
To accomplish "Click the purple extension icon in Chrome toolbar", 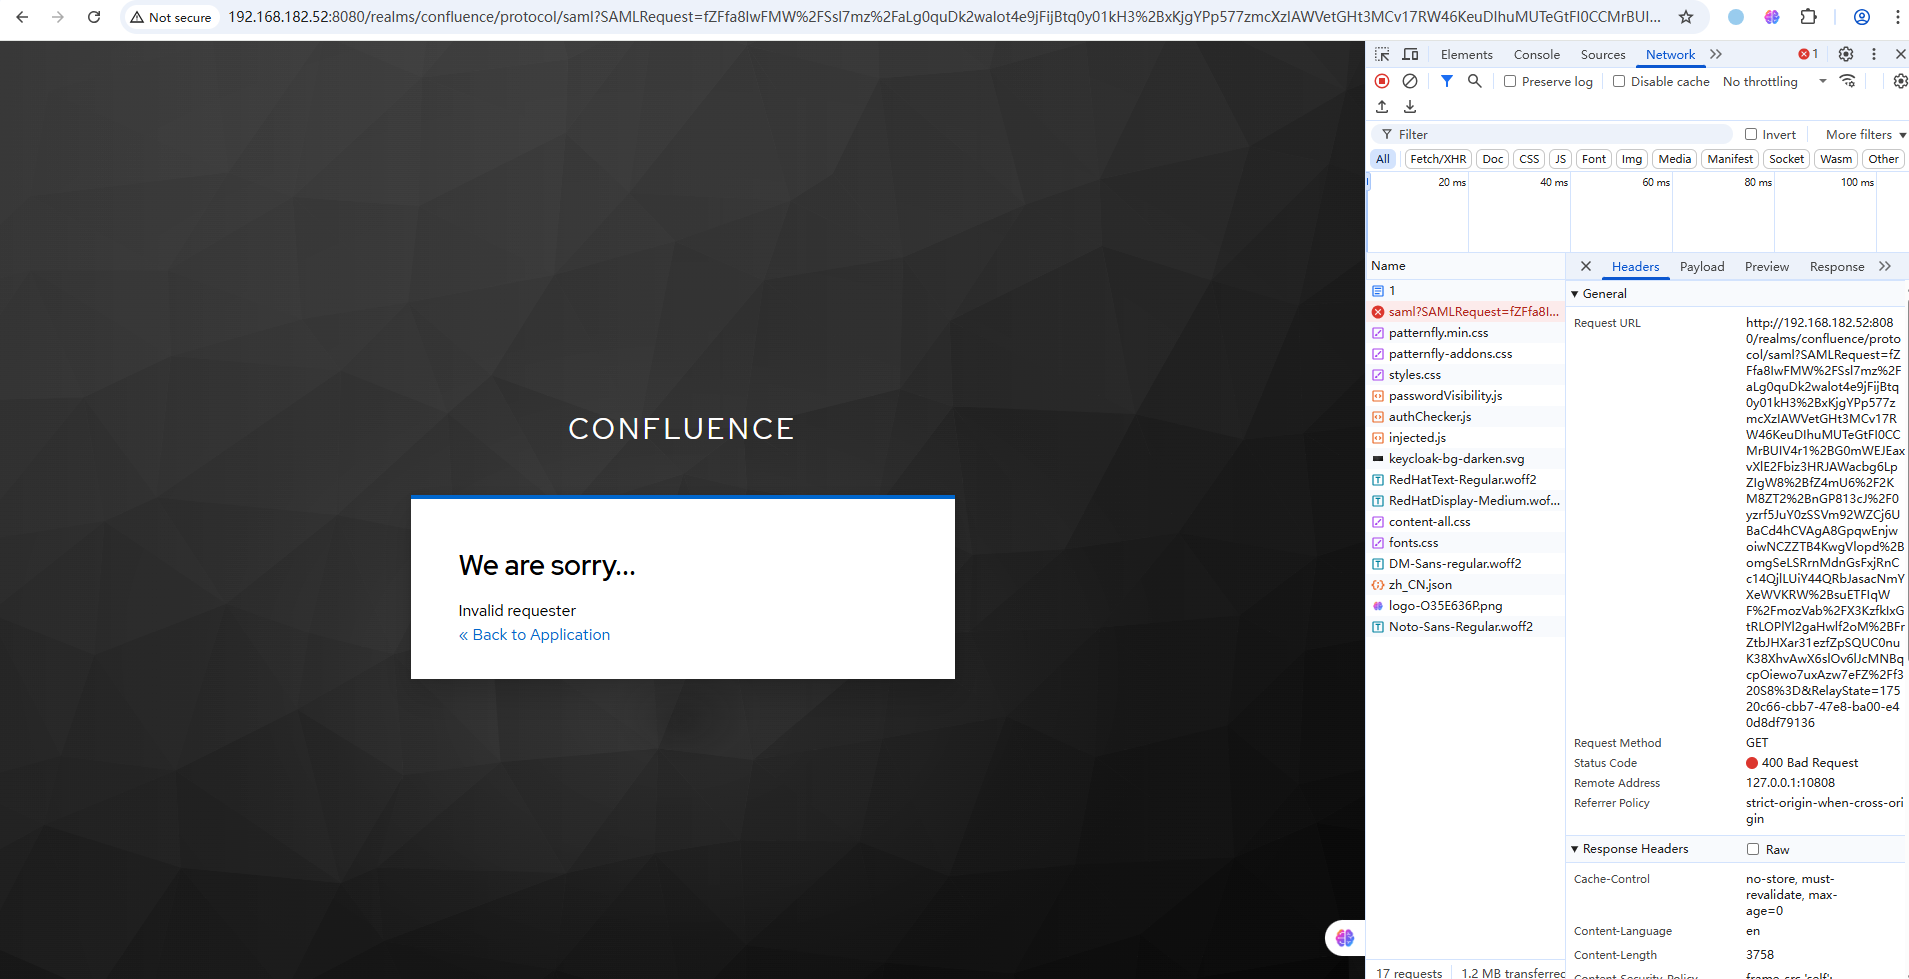I will tap(1772, 17).
